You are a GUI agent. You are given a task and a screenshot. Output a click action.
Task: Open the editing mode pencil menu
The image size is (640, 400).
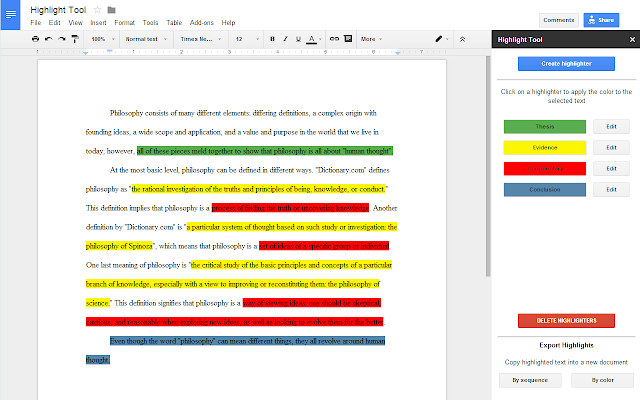click(442, 39)
